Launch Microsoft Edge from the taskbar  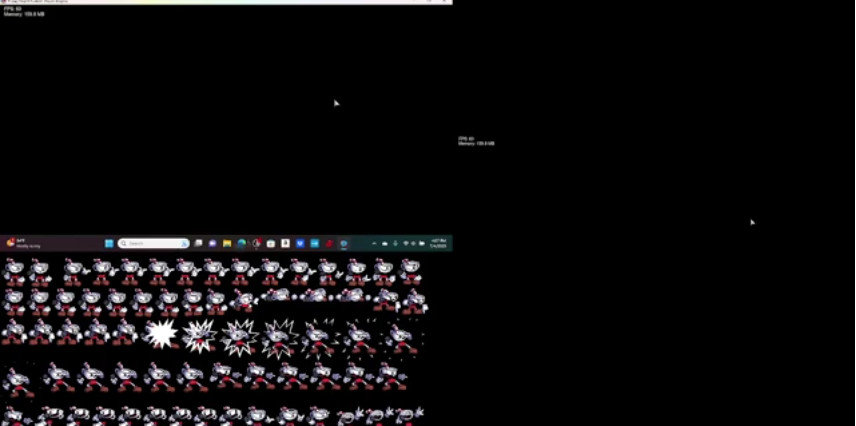click(x=242, y=244)
